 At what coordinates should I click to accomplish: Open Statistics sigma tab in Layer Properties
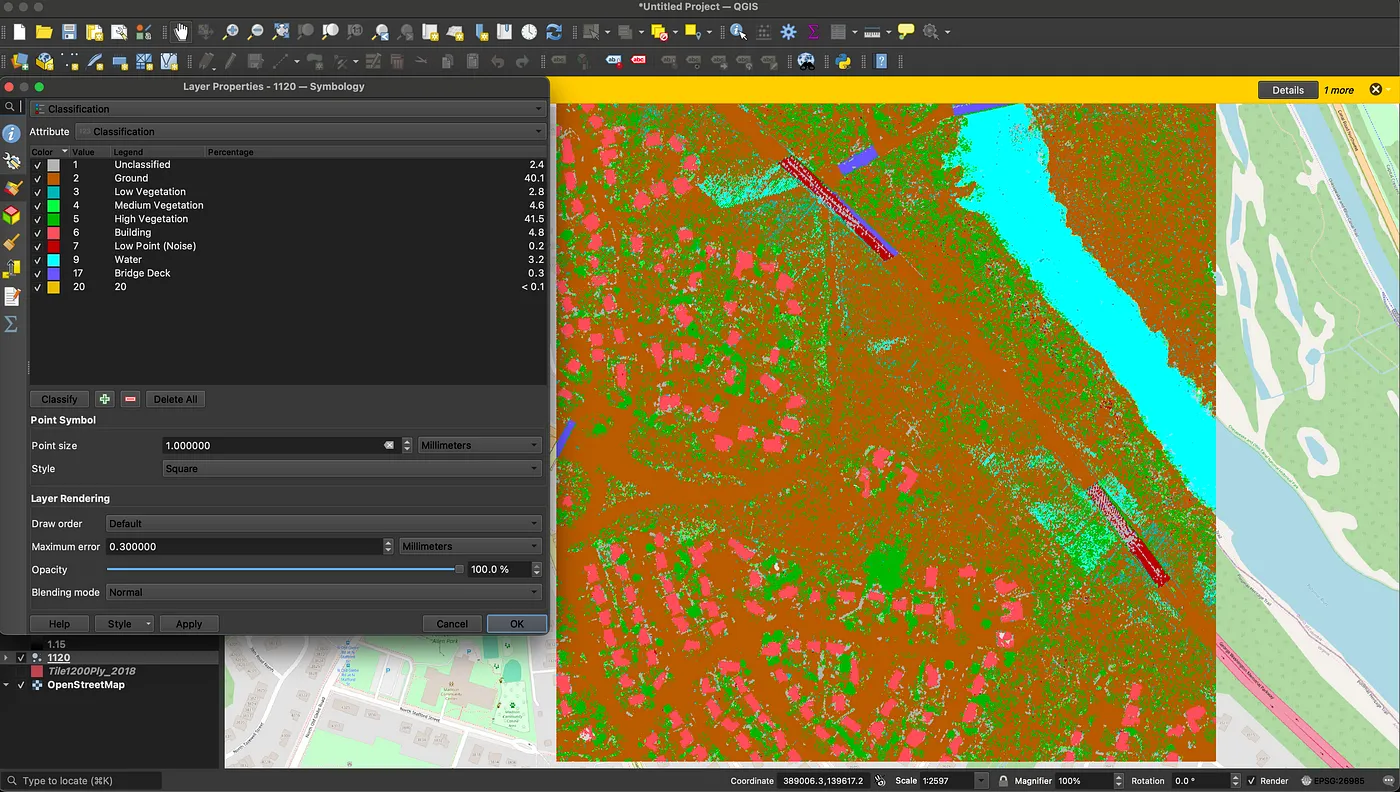[11, 324]
